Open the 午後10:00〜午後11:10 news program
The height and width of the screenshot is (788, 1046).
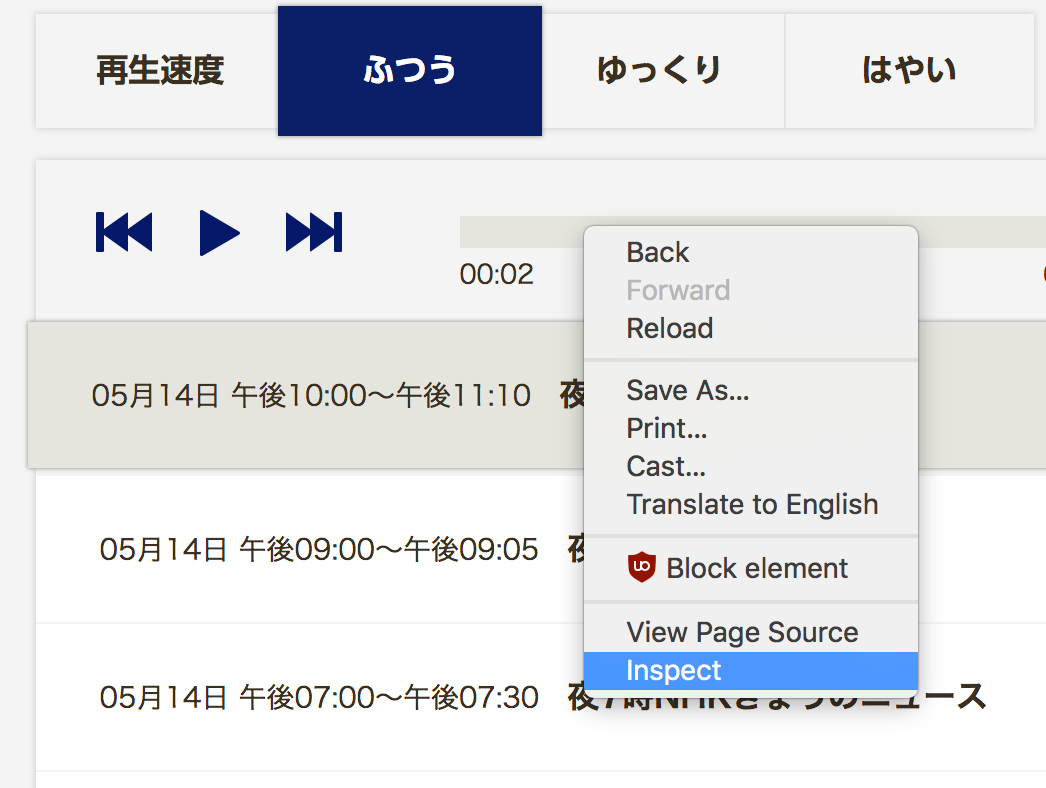pos(536,395)
